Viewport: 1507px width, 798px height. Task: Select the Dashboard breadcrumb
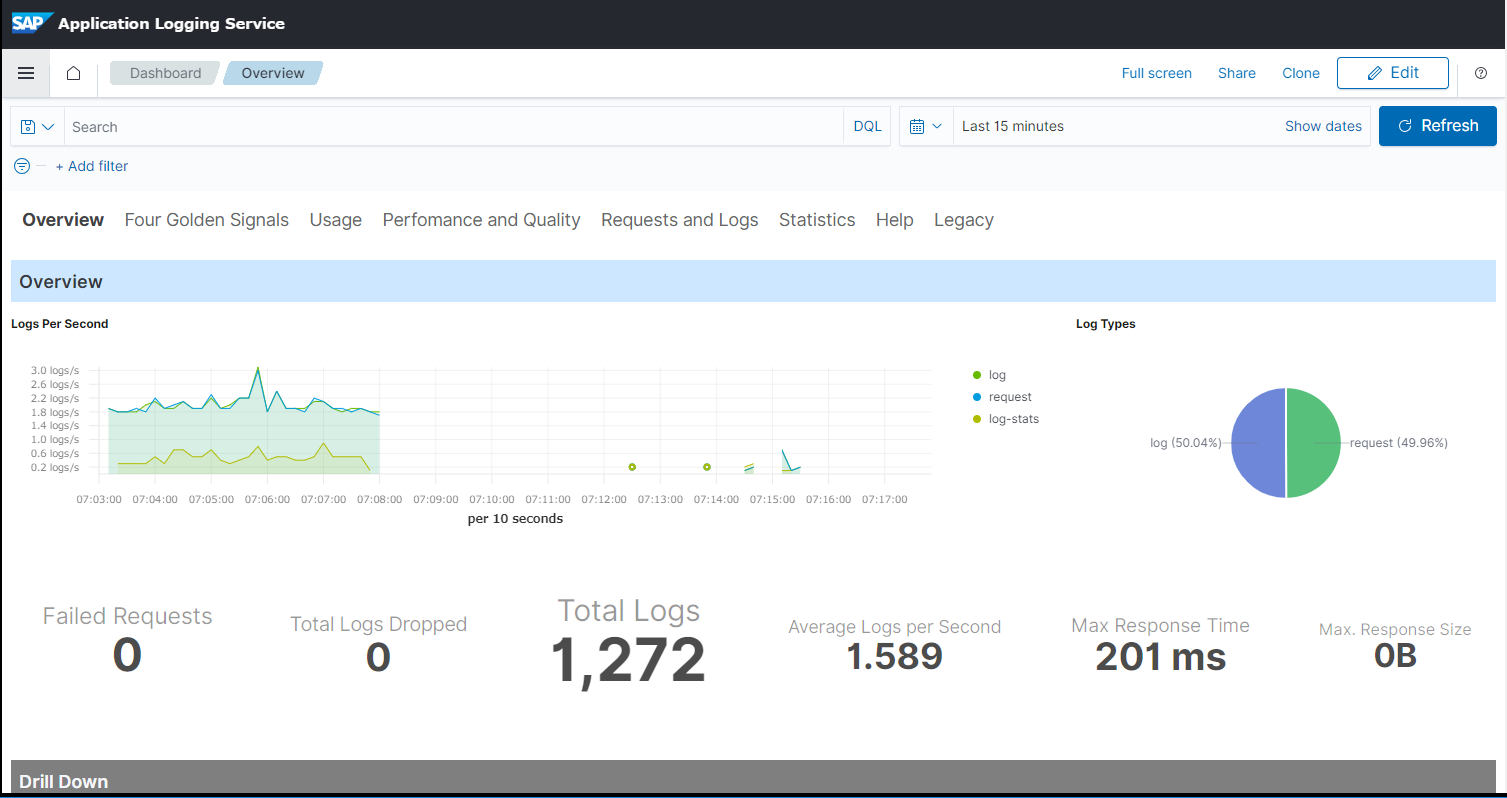click(165, 73)
